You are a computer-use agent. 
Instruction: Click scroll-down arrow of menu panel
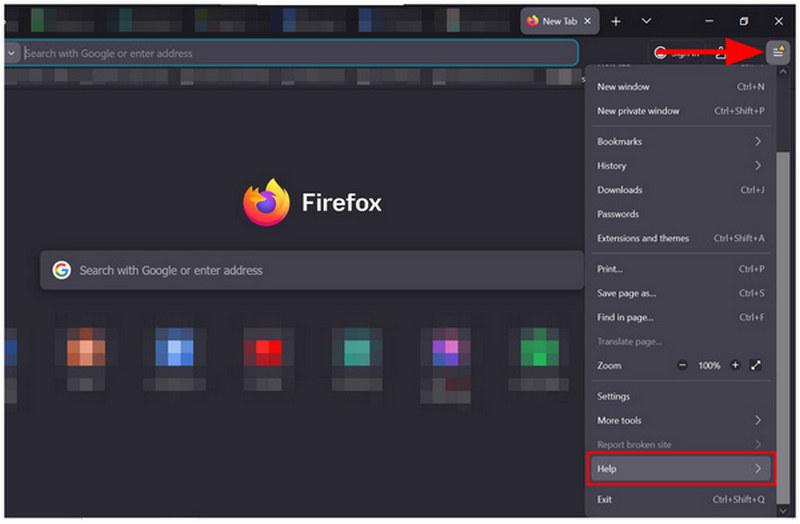pyautogui.click(x=783, y=510)
